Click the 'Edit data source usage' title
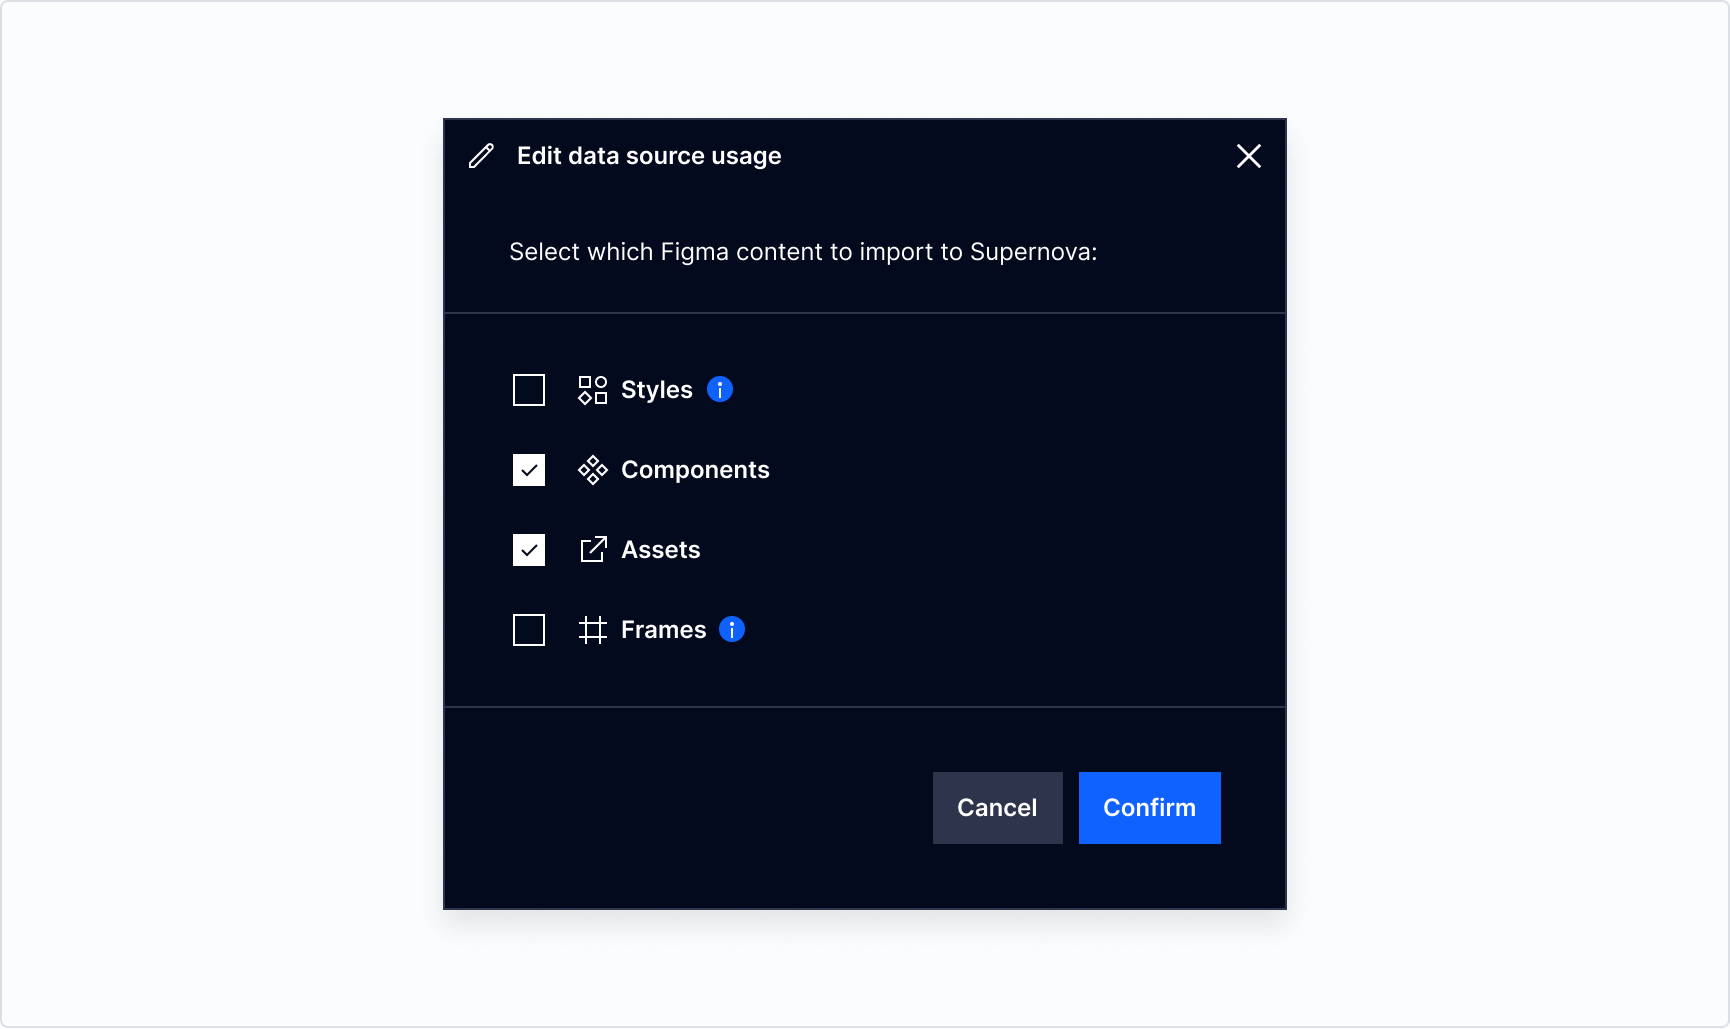Viewport: 1730px width, 1029px height. point(649,156)
